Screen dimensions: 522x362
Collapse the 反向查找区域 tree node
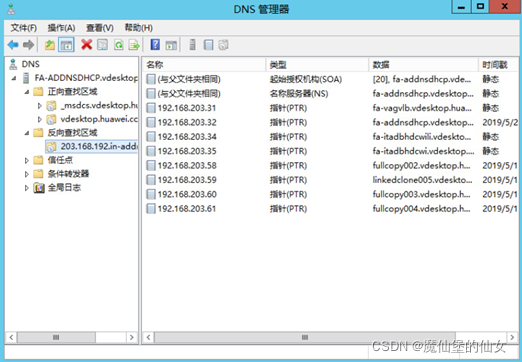click(27, 133)
